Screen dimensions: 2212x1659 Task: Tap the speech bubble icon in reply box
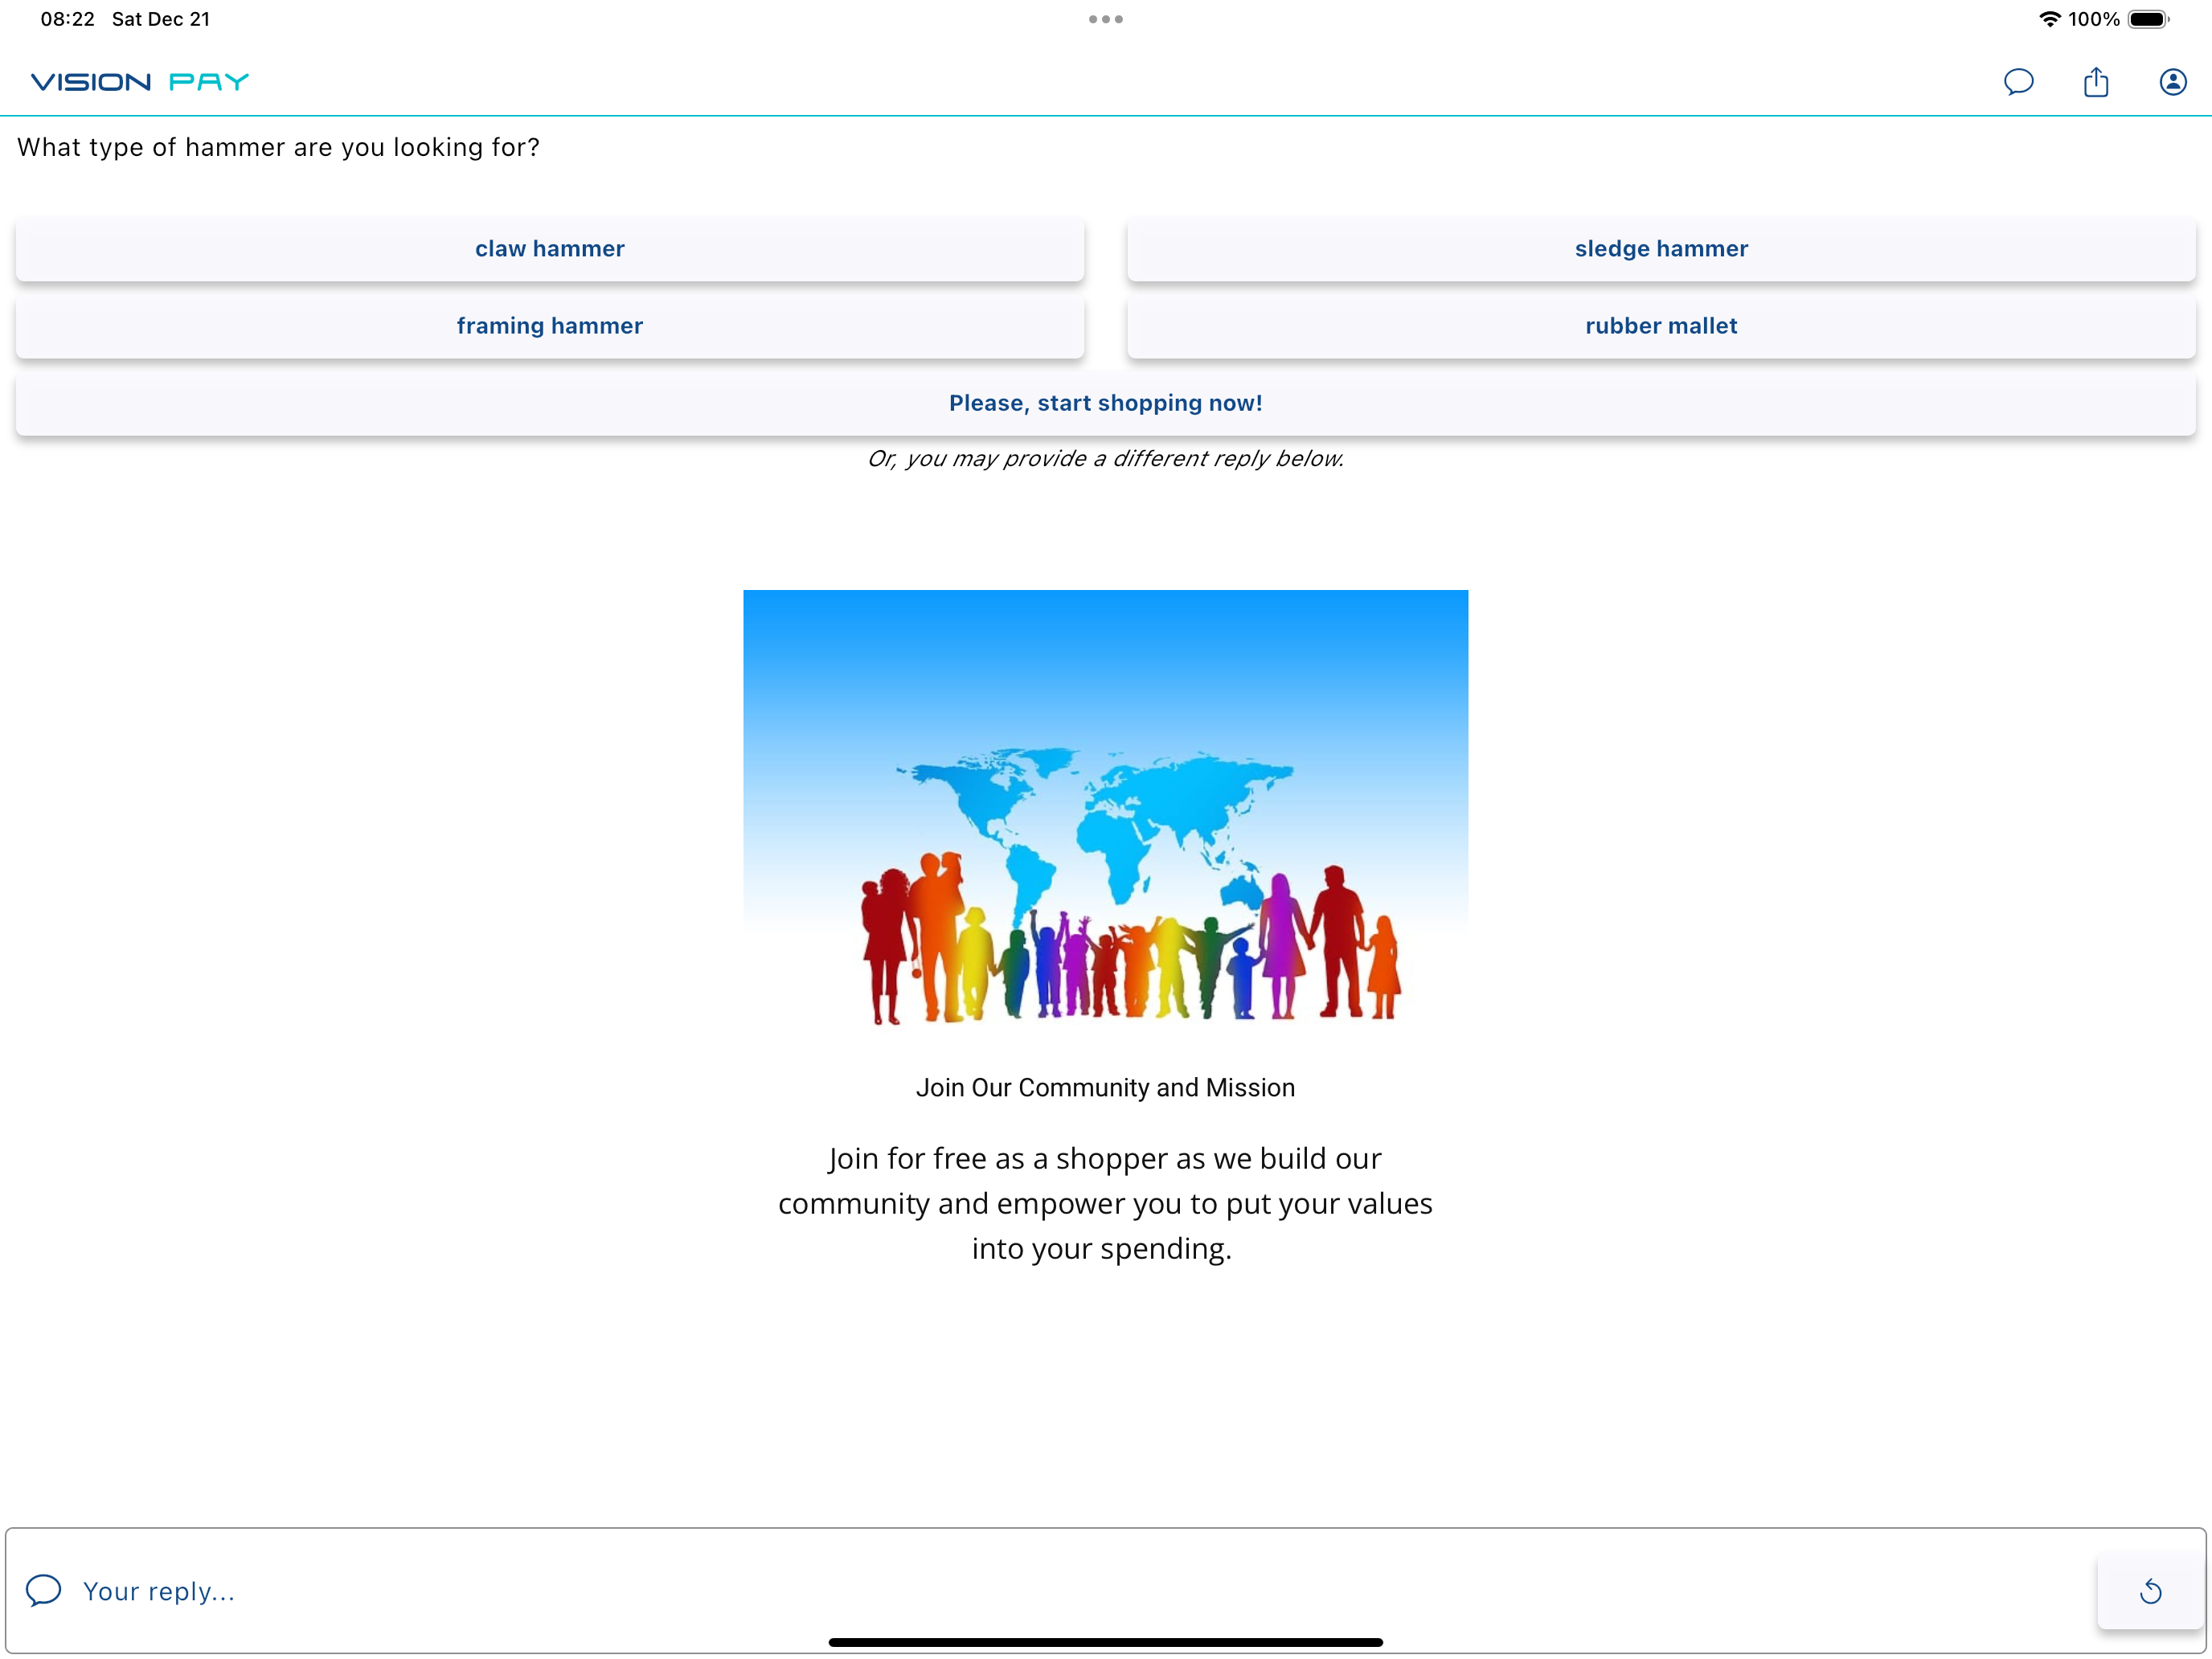click(44, 1590)
